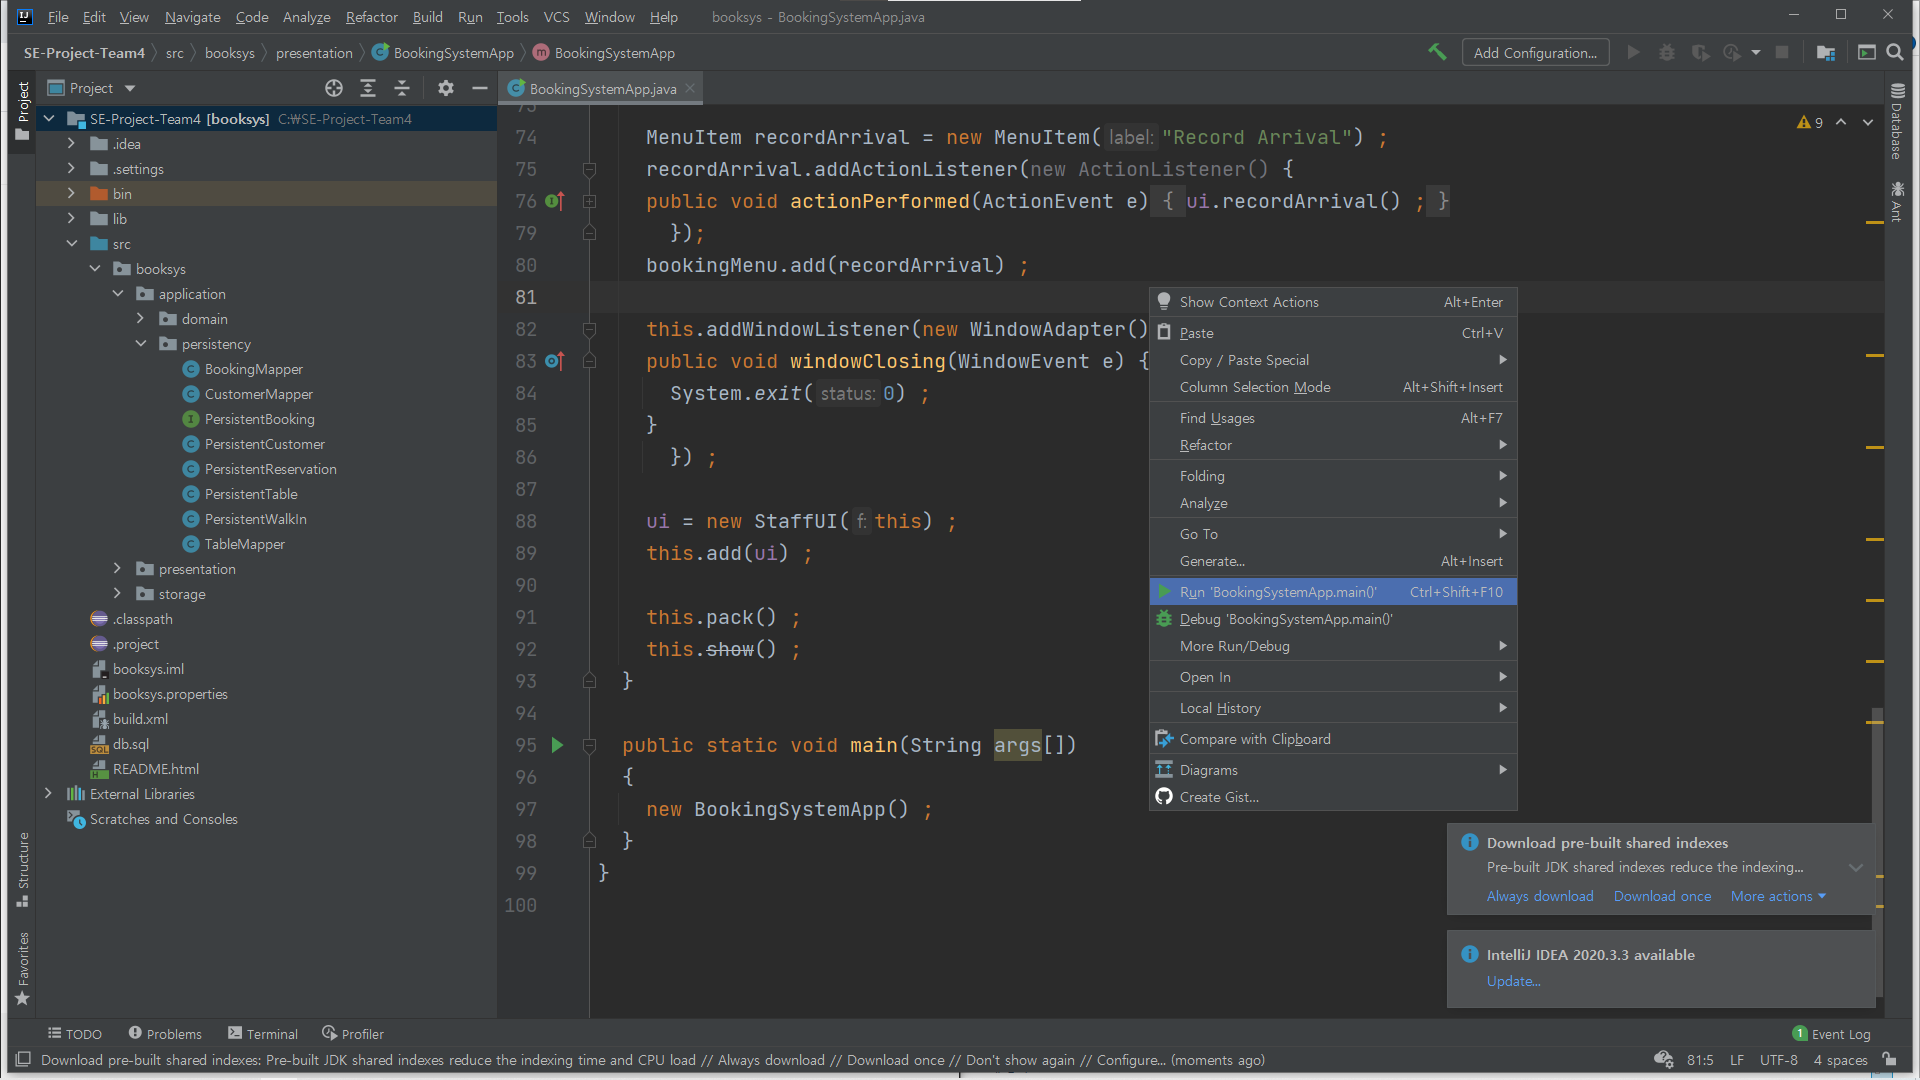Toggle fold marker at line 76
Image resolution: width=1920 pixels, height=1080 pixels.
tap(589, 201)
